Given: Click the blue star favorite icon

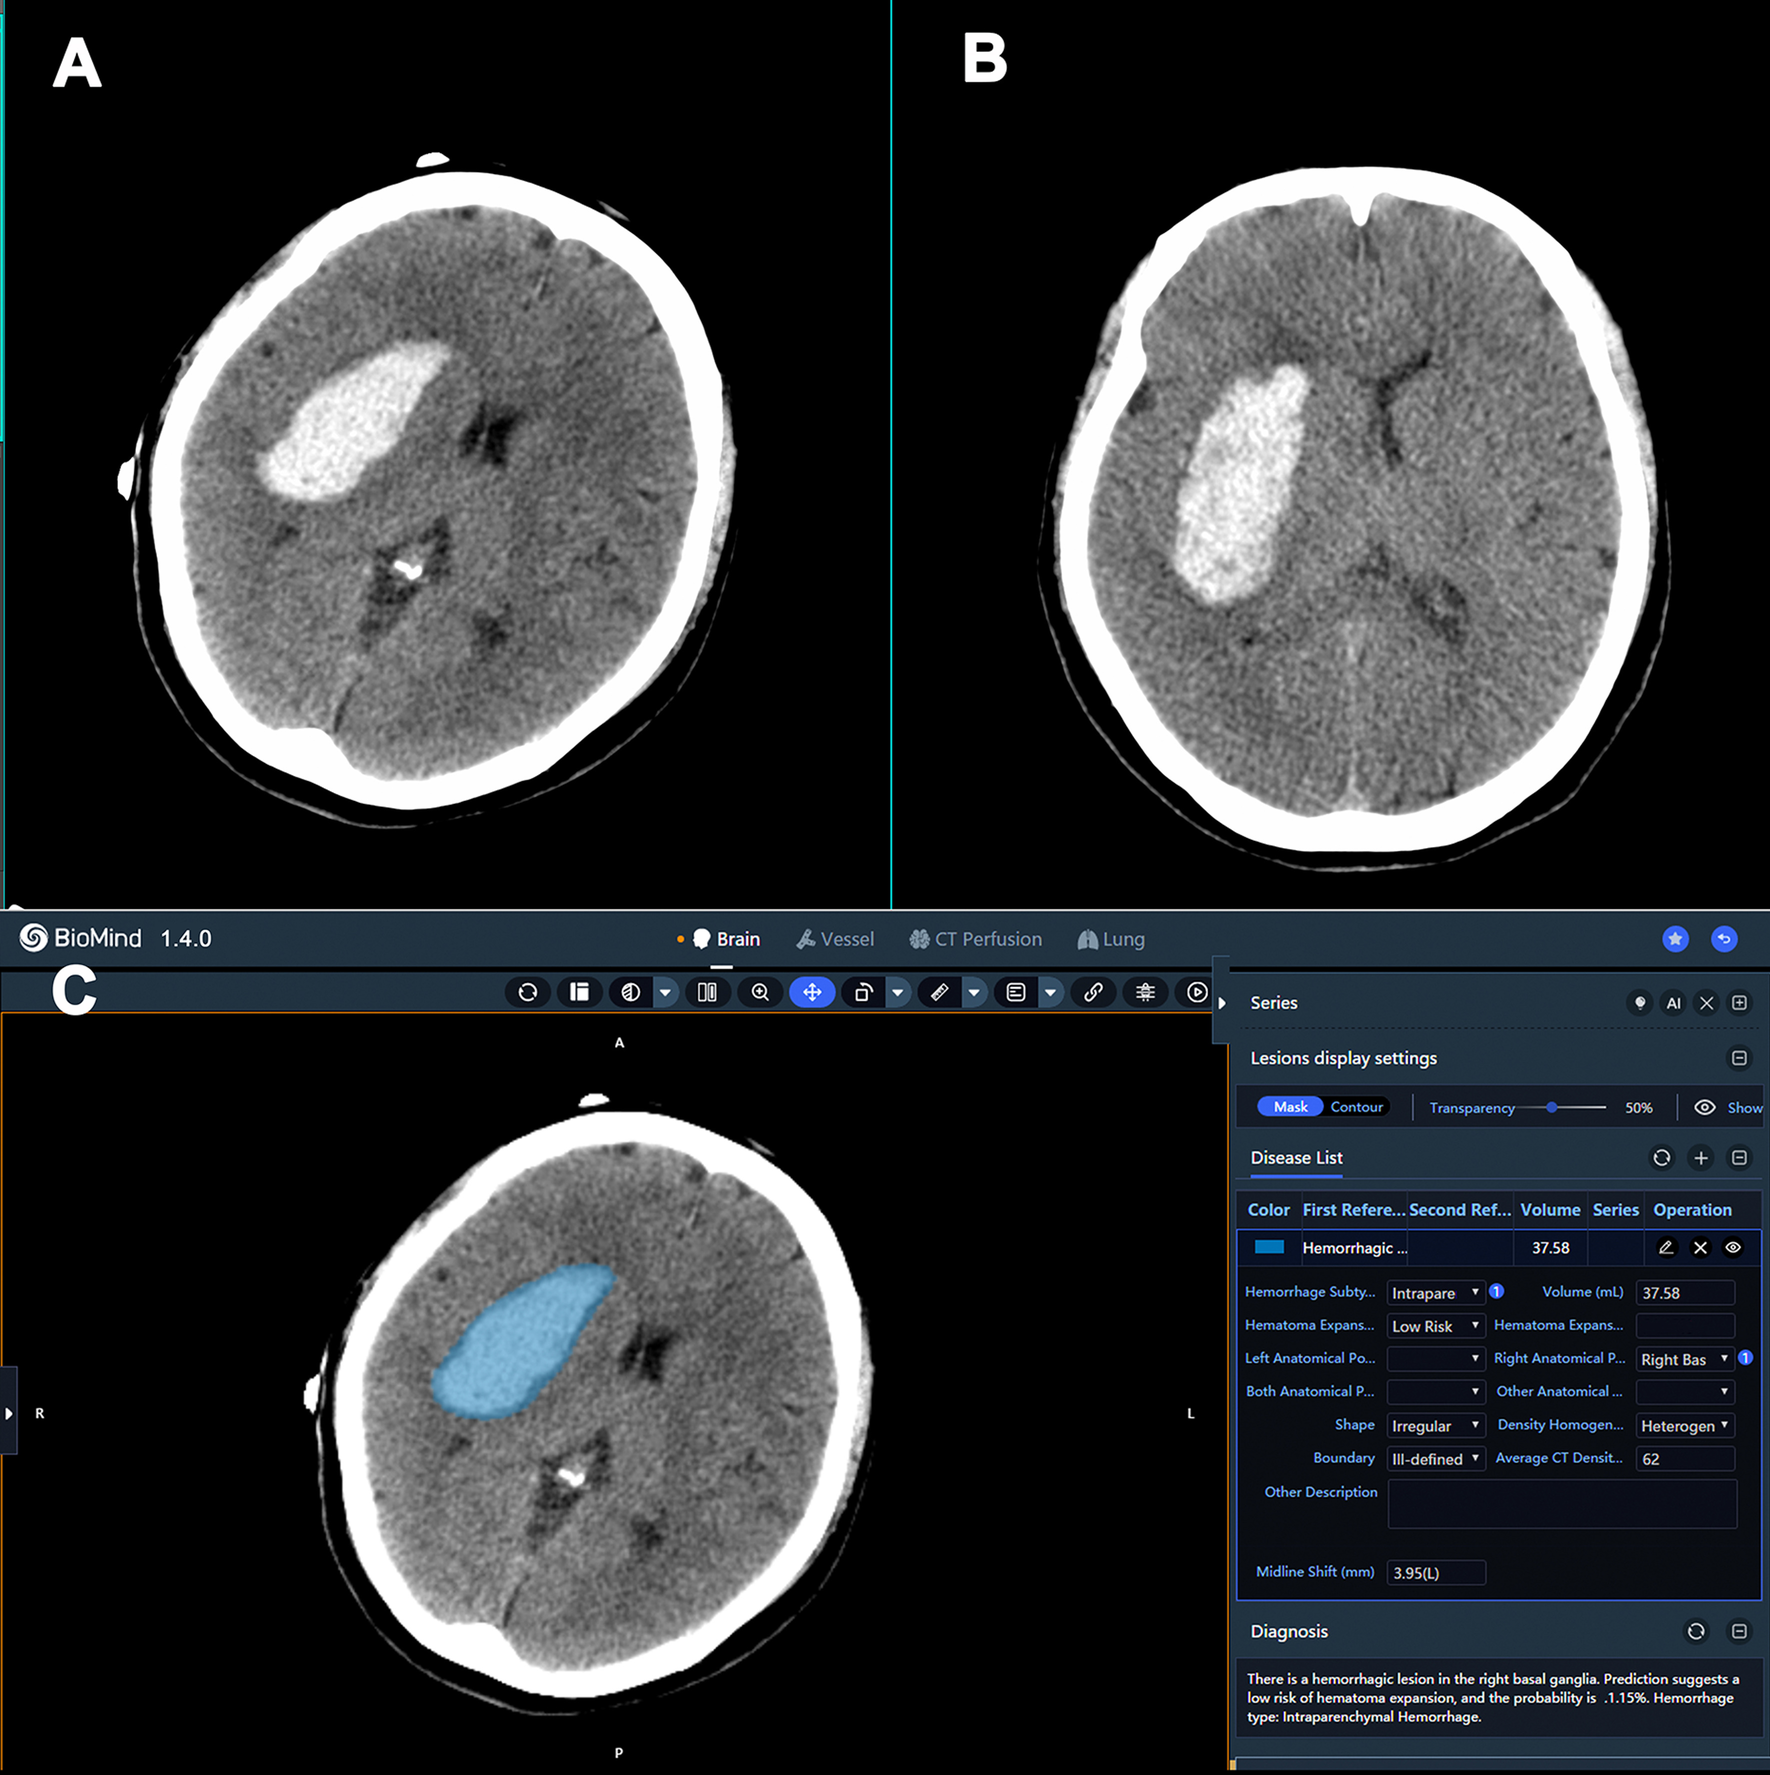Looking at the screenshot, I should [1676, 938].
